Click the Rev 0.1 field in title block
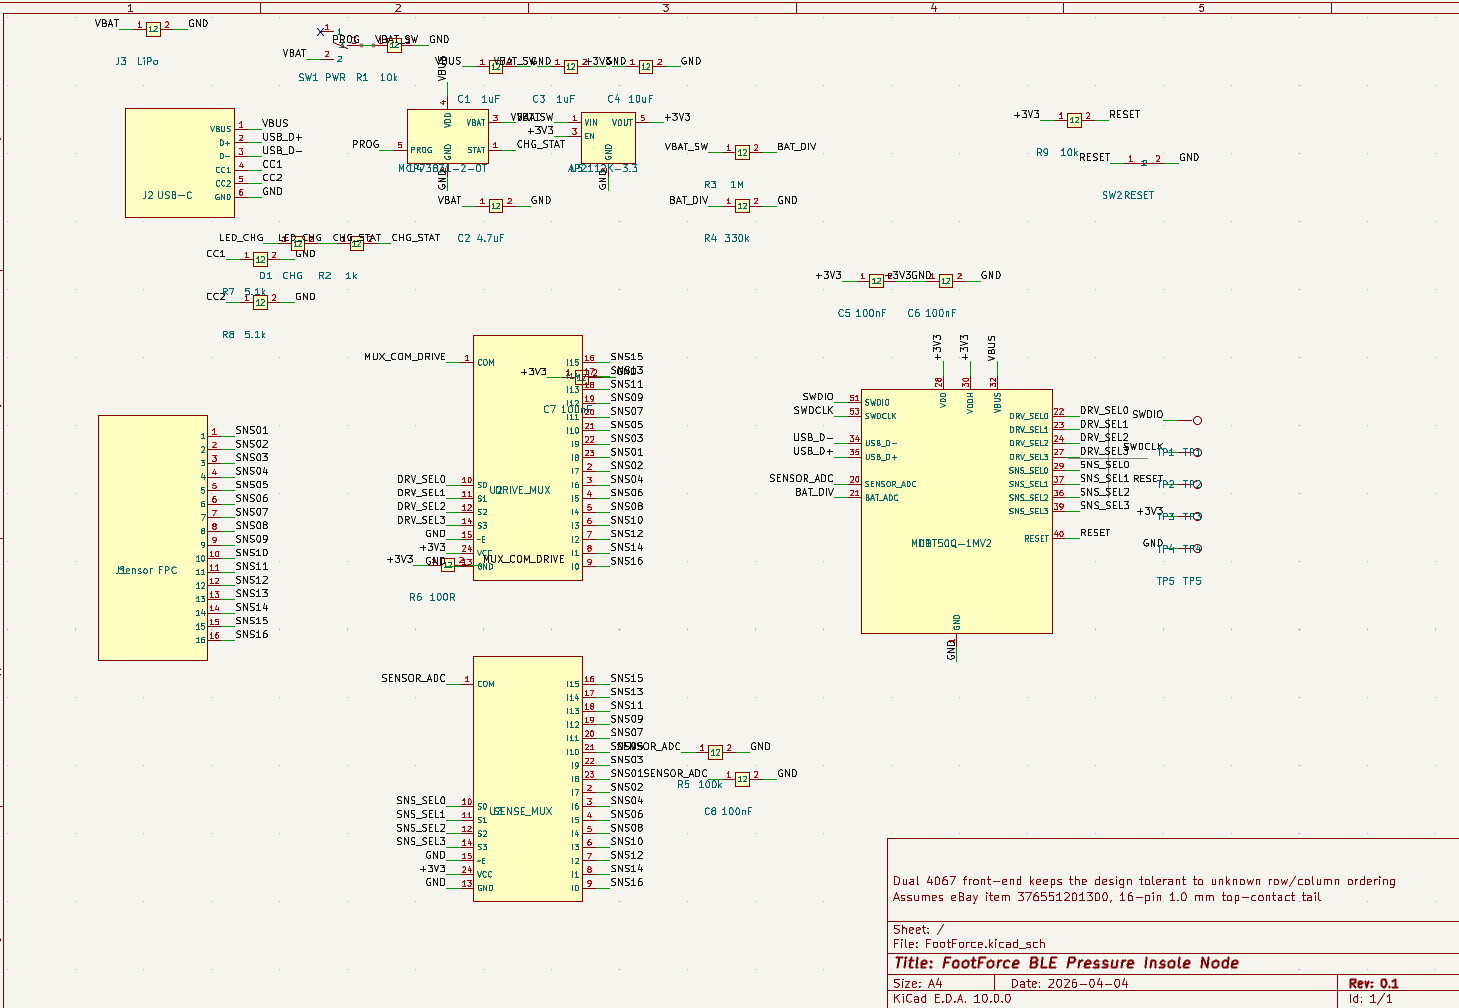Screen dimensions: 1459x1008 [x=1375, y=983]
